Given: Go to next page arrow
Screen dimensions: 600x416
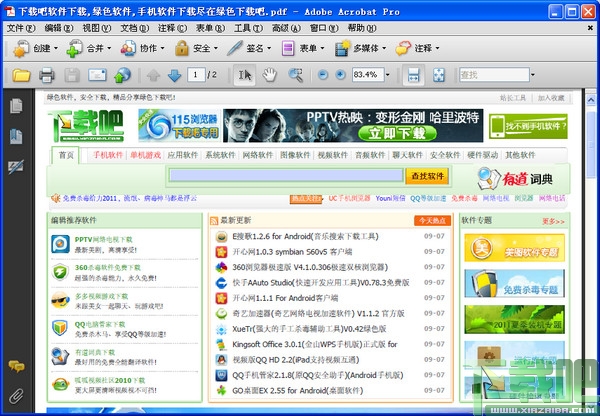Looking at the screenshot, I should [x=174, y=75].
